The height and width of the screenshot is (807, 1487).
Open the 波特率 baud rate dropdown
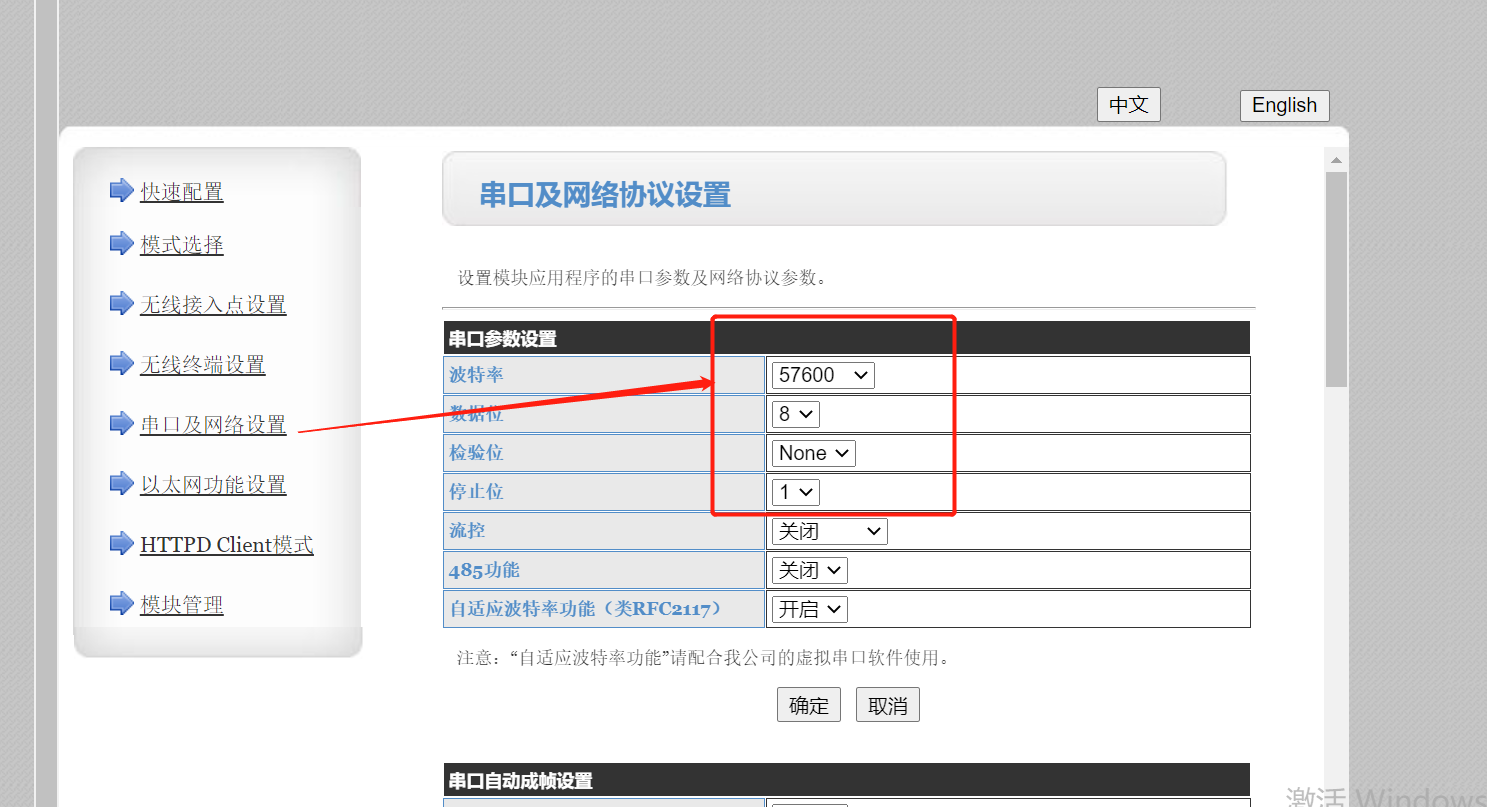coord(822,375)
